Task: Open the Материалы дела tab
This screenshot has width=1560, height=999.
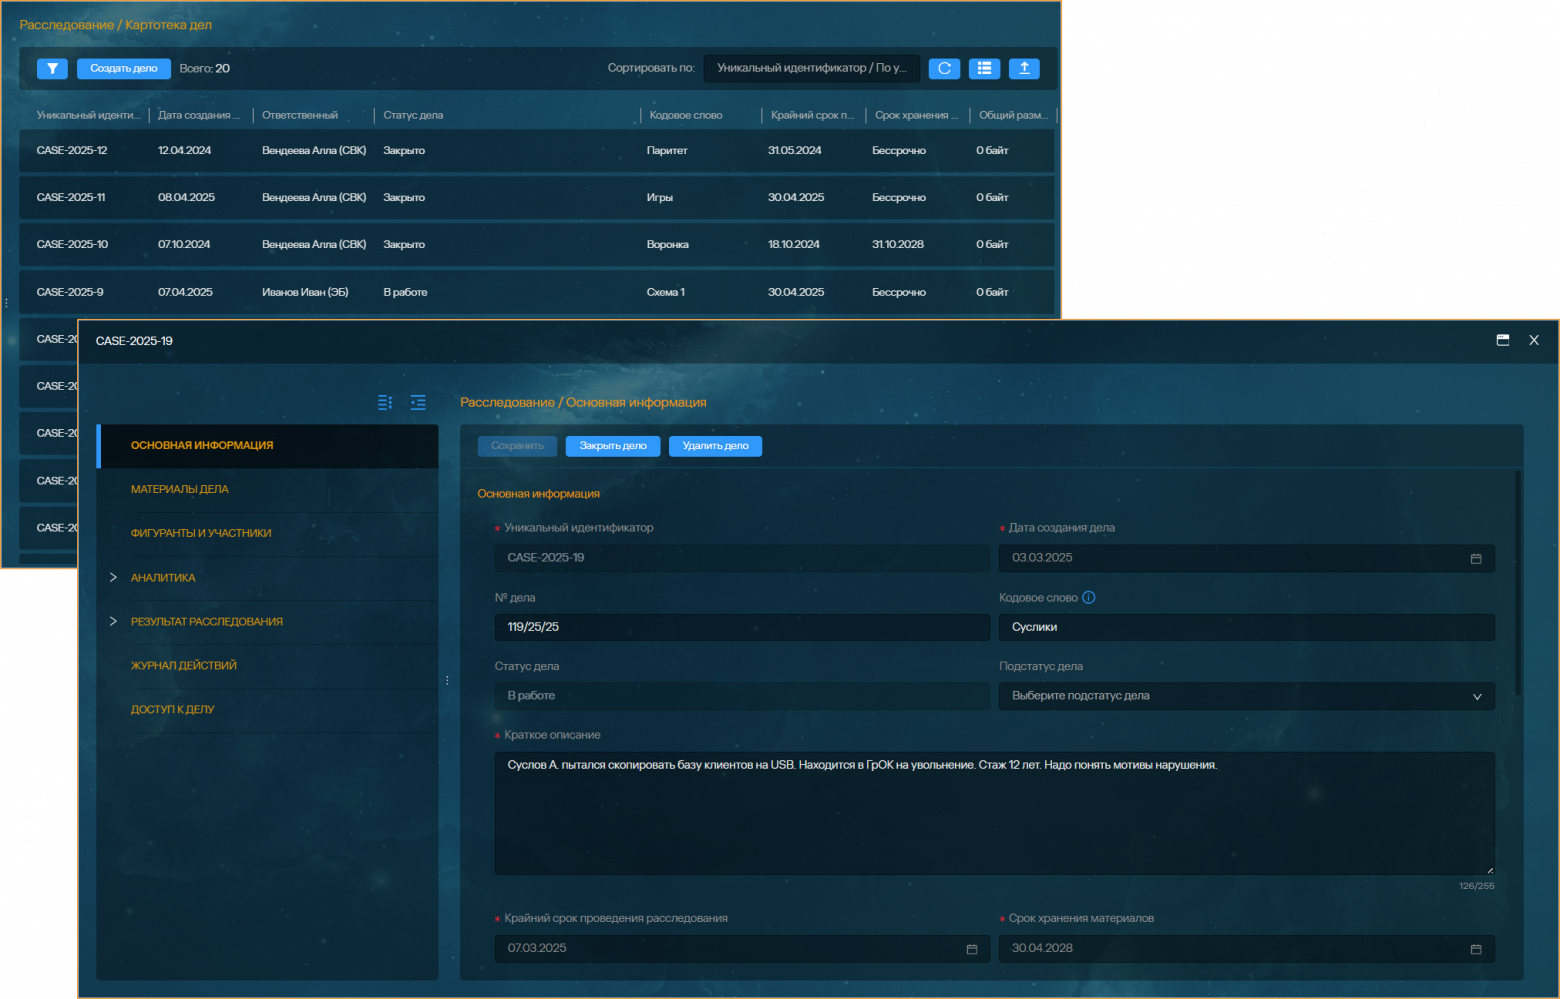Action: tap(180, 490)
